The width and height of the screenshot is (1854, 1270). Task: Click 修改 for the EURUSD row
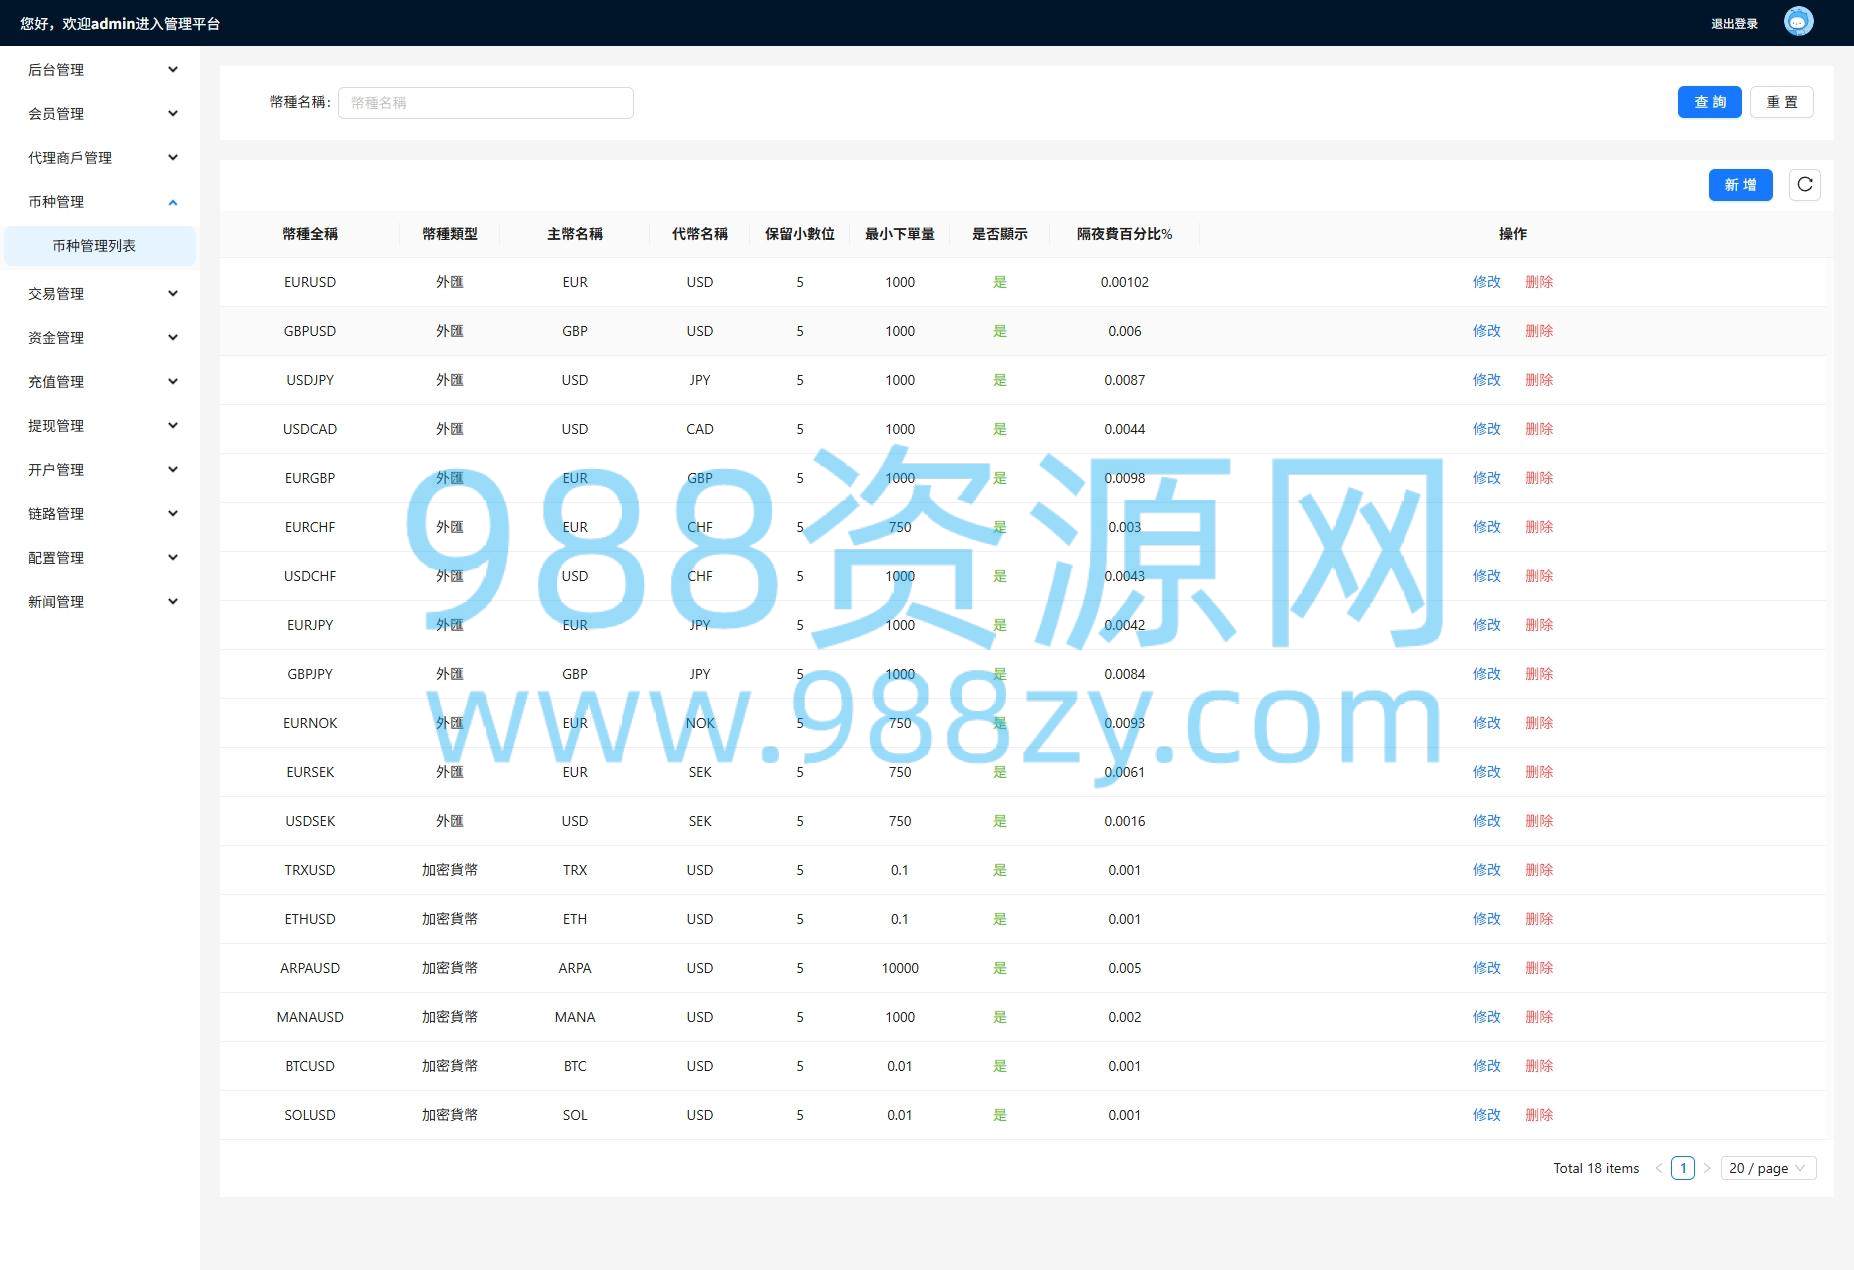[x=1486, y=282]
